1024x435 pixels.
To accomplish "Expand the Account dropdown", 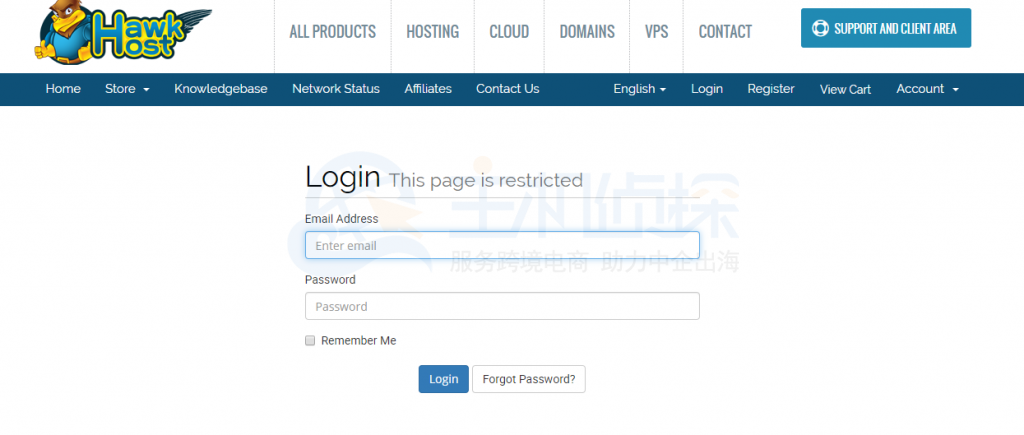I will (927, 89).
